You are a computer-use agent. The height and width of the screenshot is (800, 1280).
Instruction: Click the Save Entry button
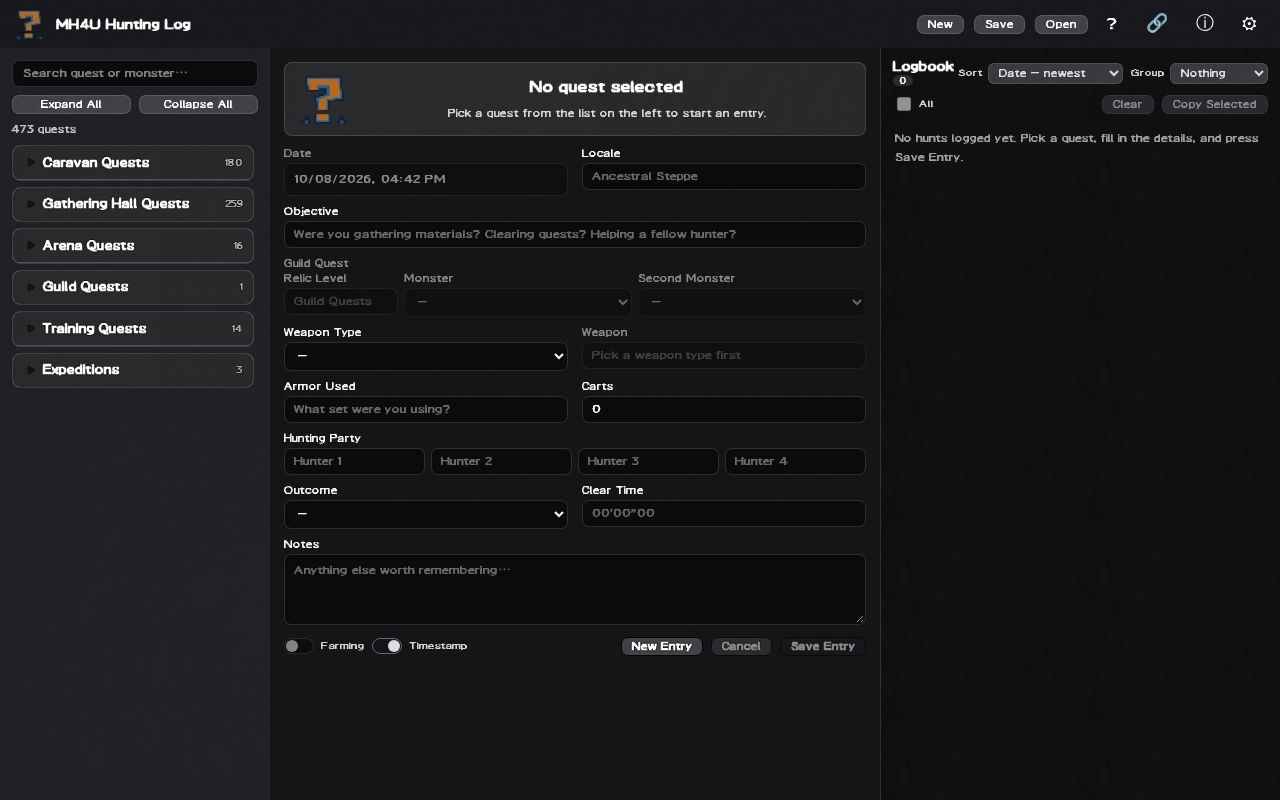point(823,646)
